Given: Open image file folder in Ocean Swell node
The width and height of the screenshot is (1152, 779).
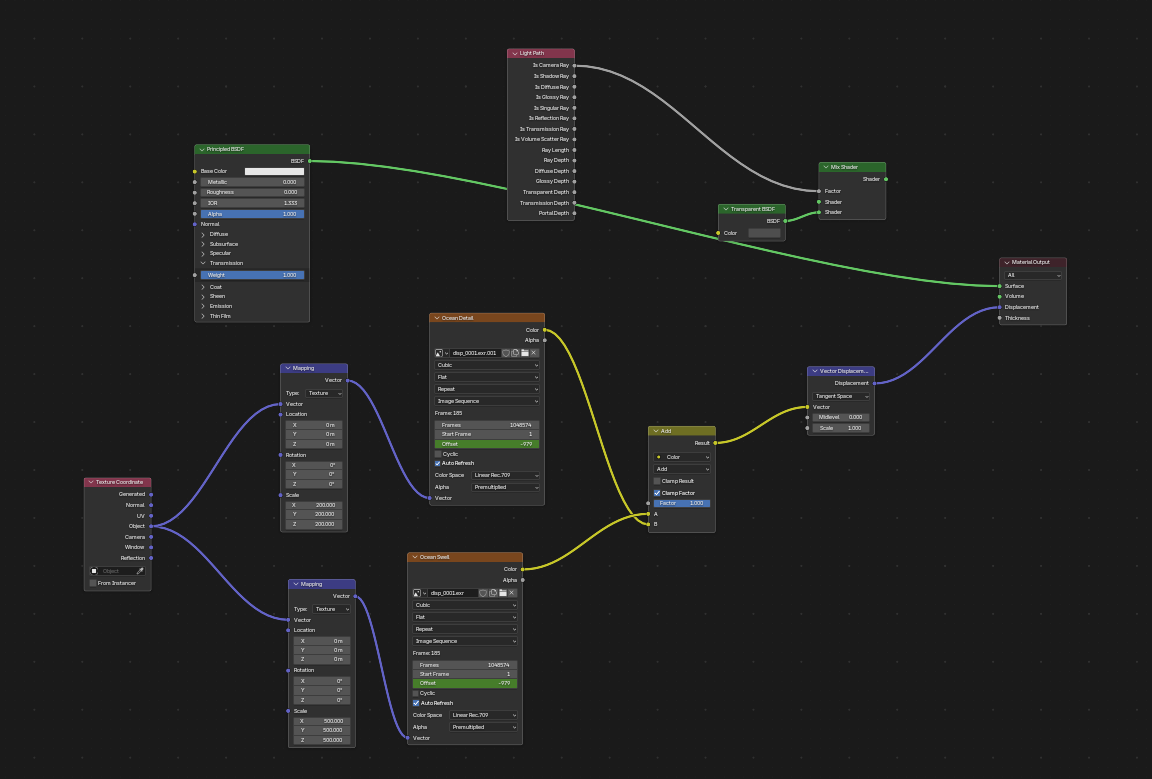Looking at the screenshot, I should click(x=503, y=593).
